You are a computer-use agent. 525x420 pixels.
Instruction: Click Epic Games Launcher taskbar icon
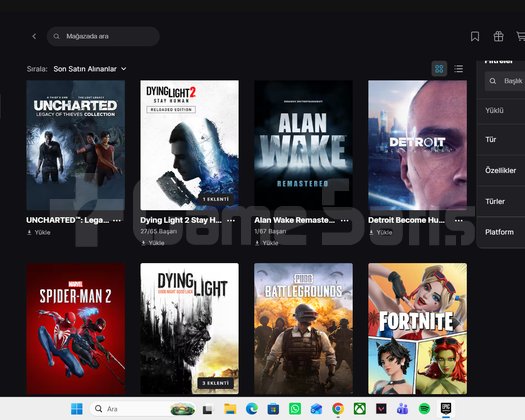coord(446,409)
